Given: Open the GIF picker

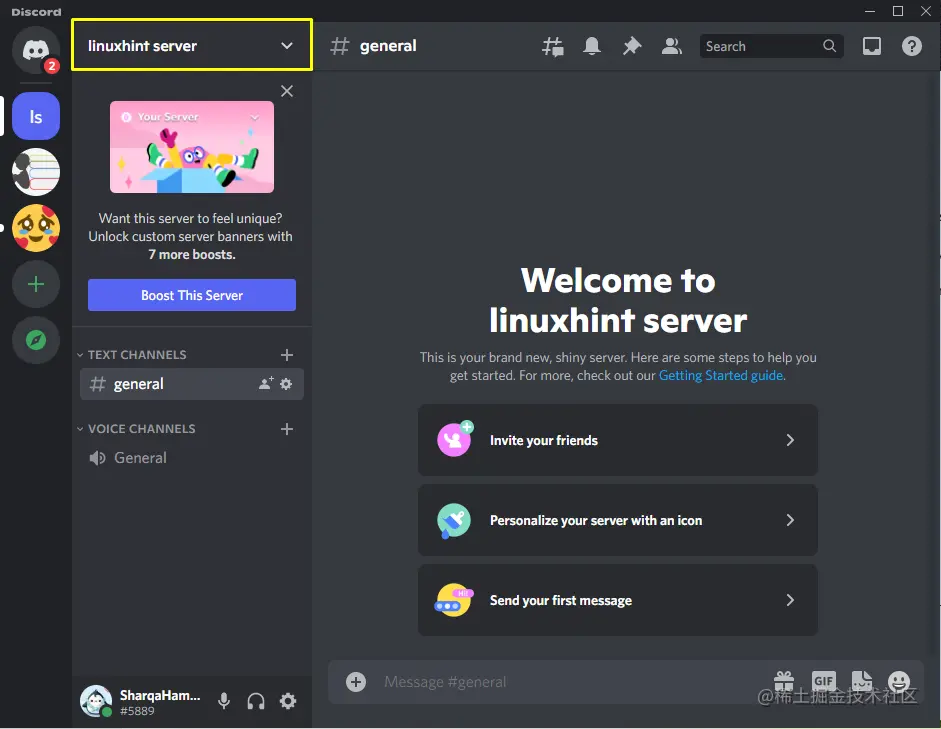Looking at the screenshot, I should [x=823, y=681].
